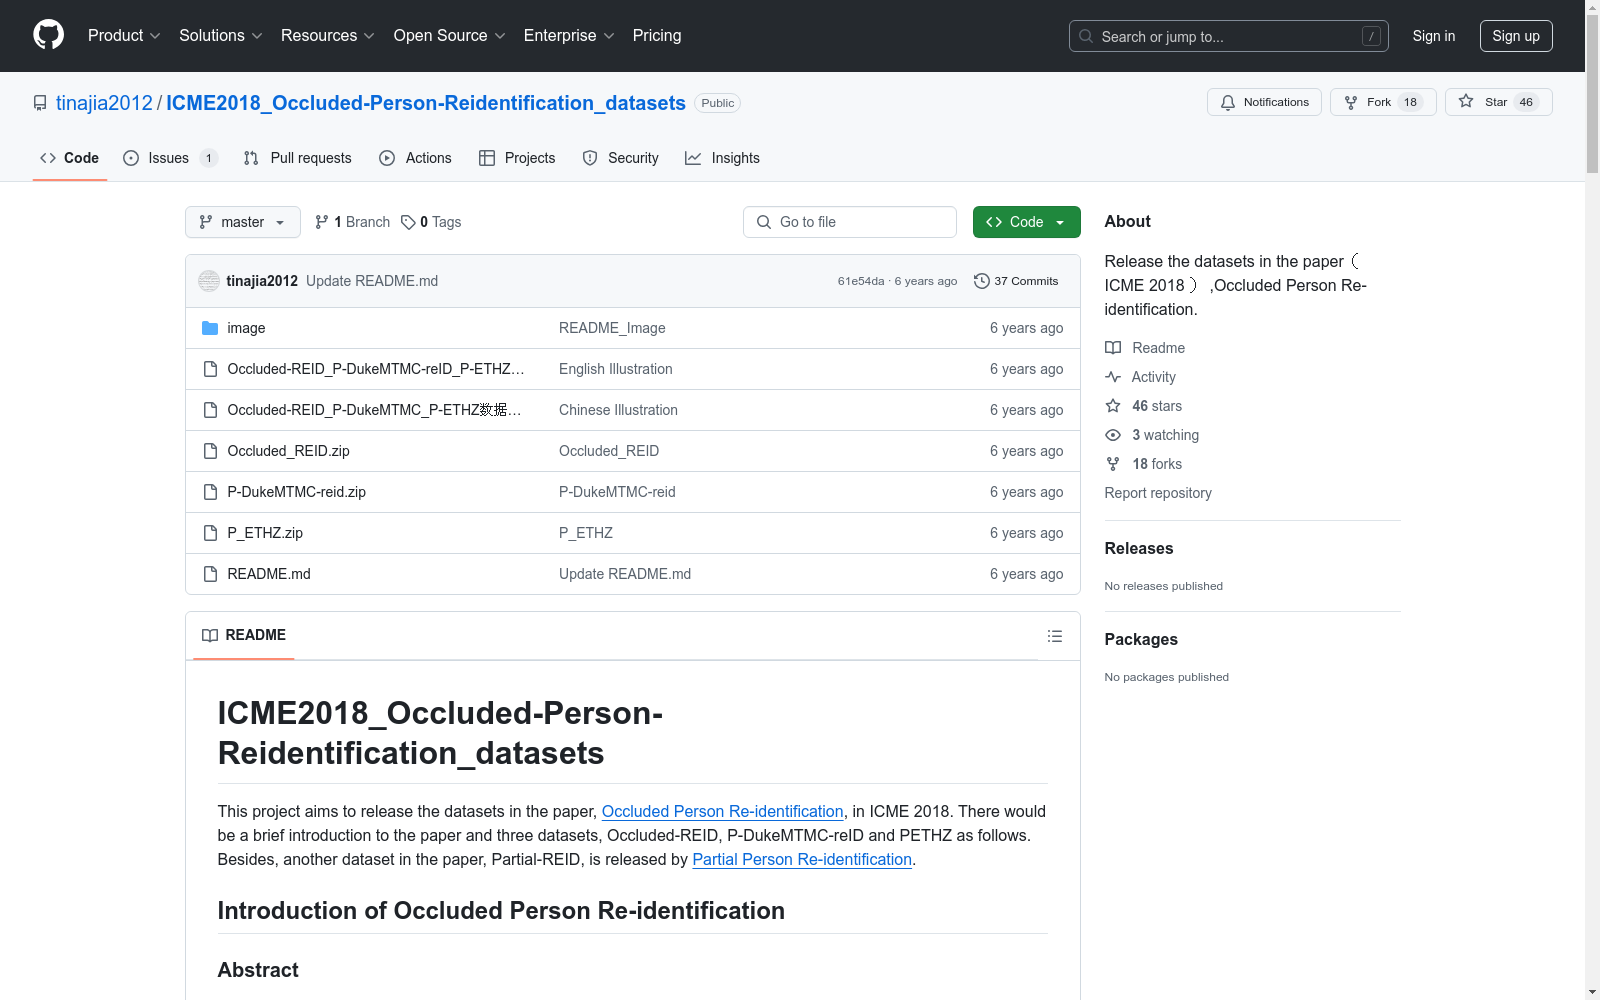Expand the Enterprise menu
Image resolution: width=1600 pixels, height=1000 pixels.
pos(569,36)
